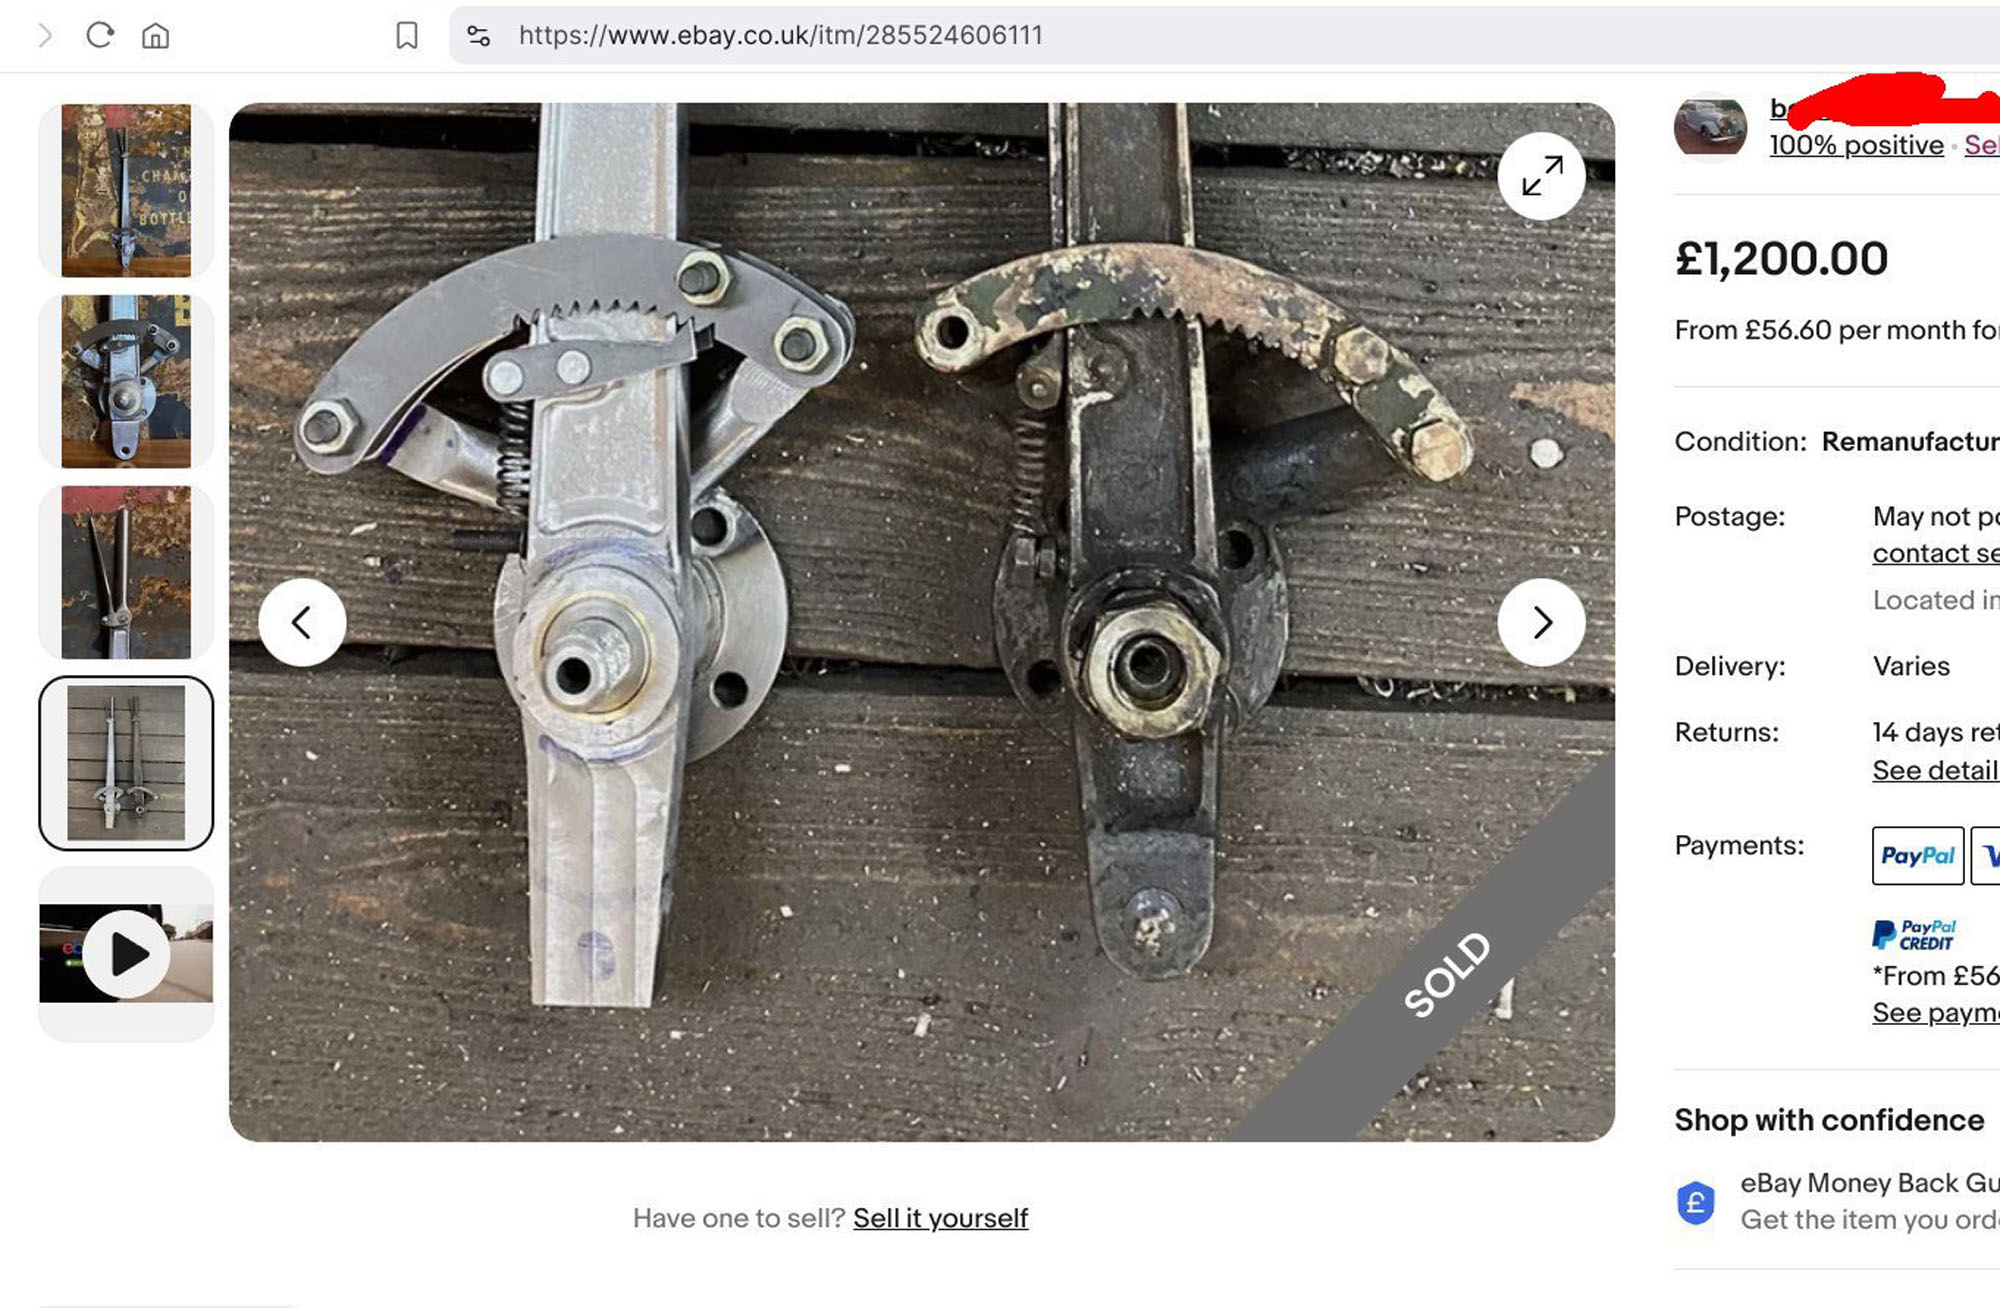Open the Sell it yourself link

point(940,1218)
